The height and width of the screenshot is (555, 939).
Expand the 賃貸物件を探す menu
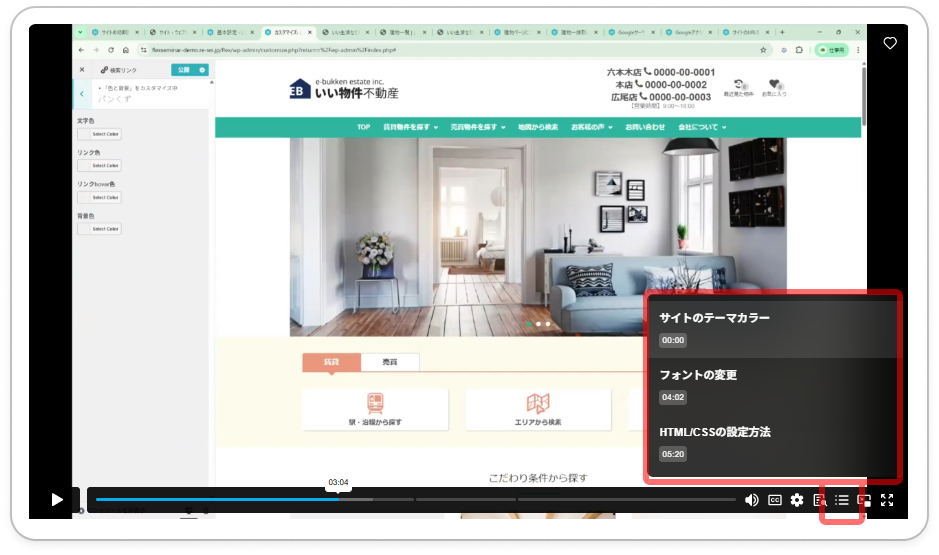coord(410,127)
